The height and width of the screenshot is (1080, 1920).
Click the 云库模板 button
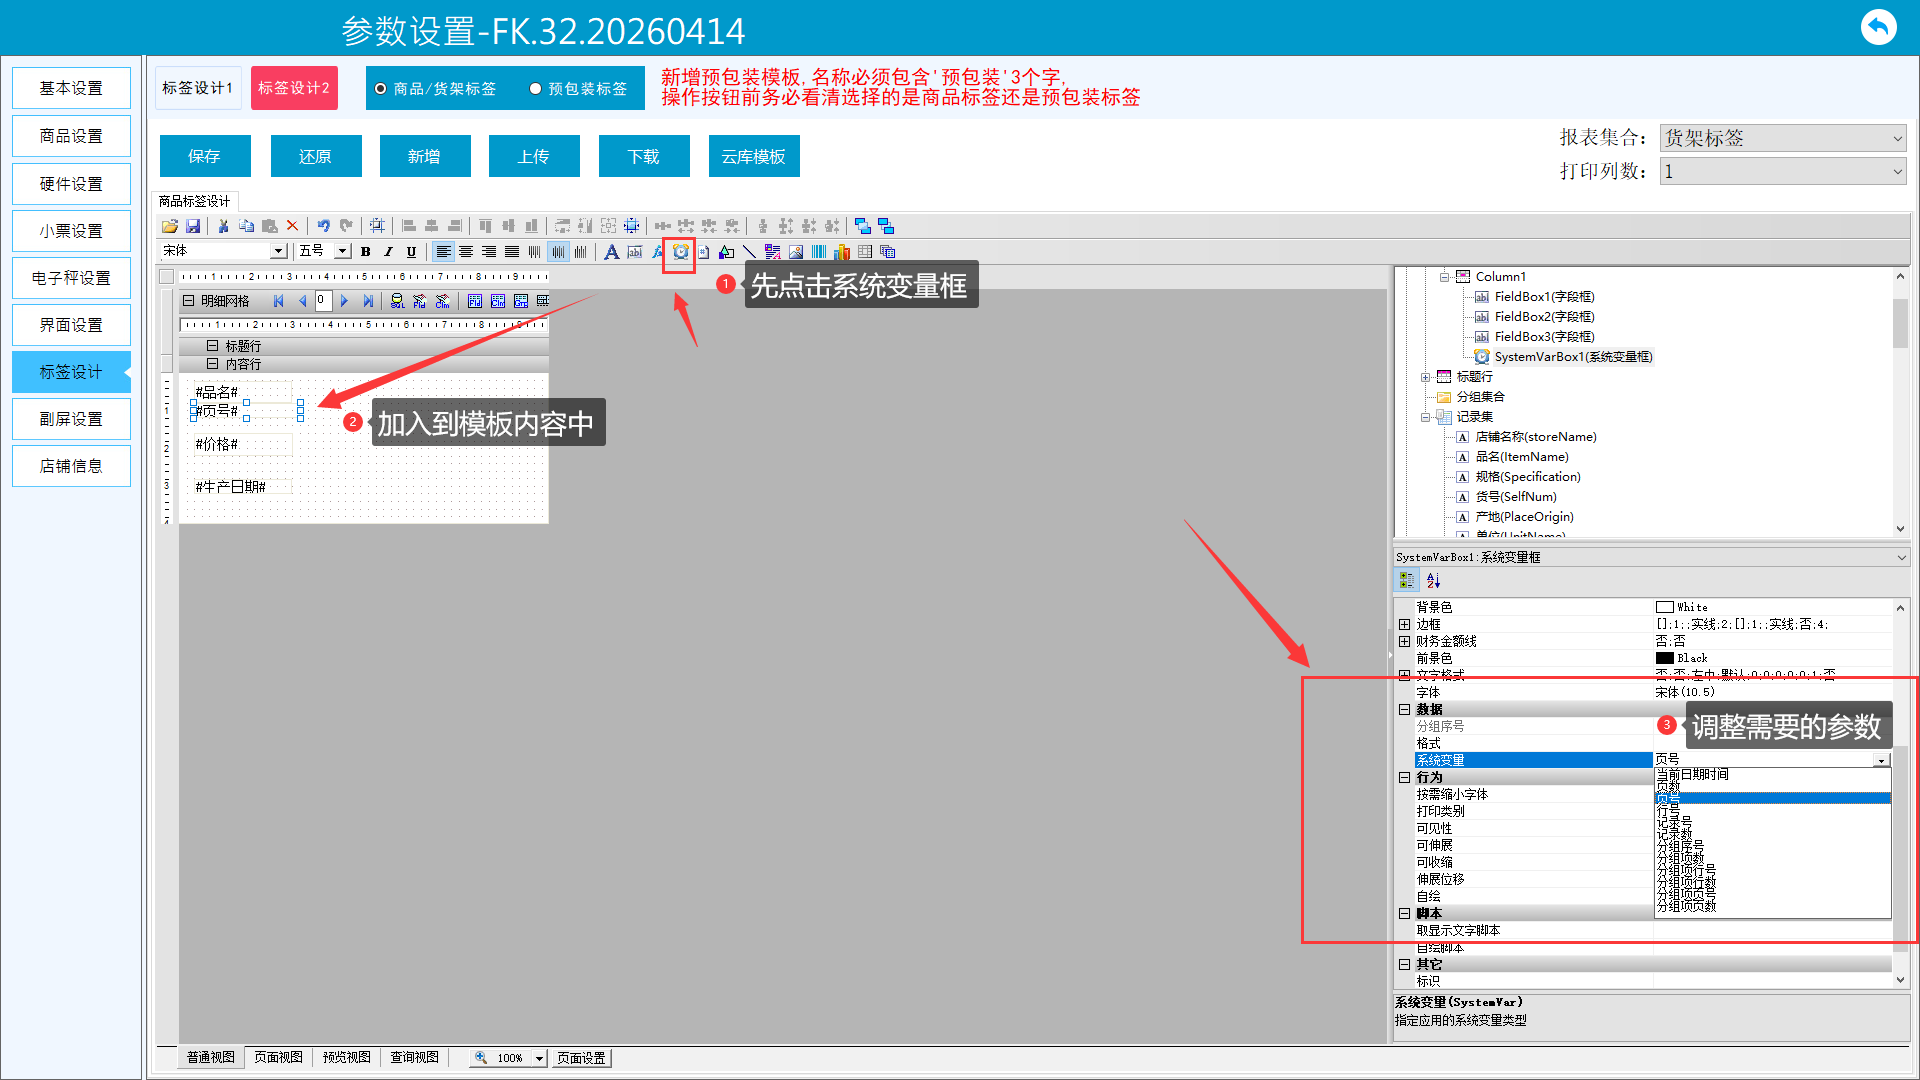point(753,156)
